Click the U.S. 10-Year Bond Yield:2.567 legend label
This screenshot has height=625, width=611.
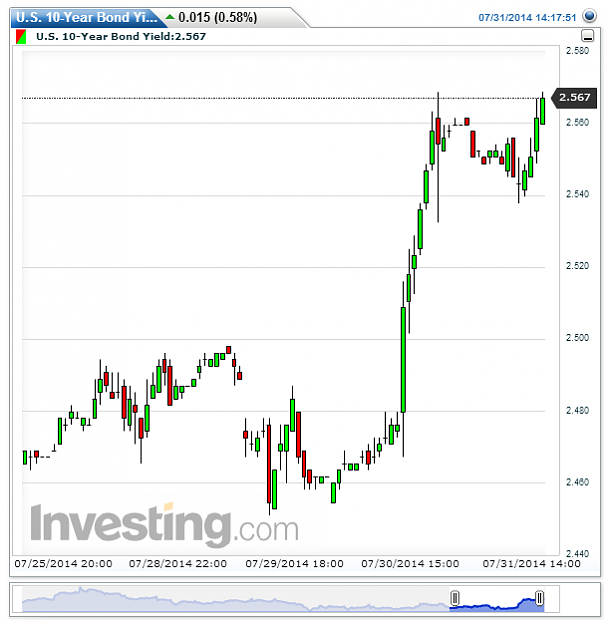(121, 37)
